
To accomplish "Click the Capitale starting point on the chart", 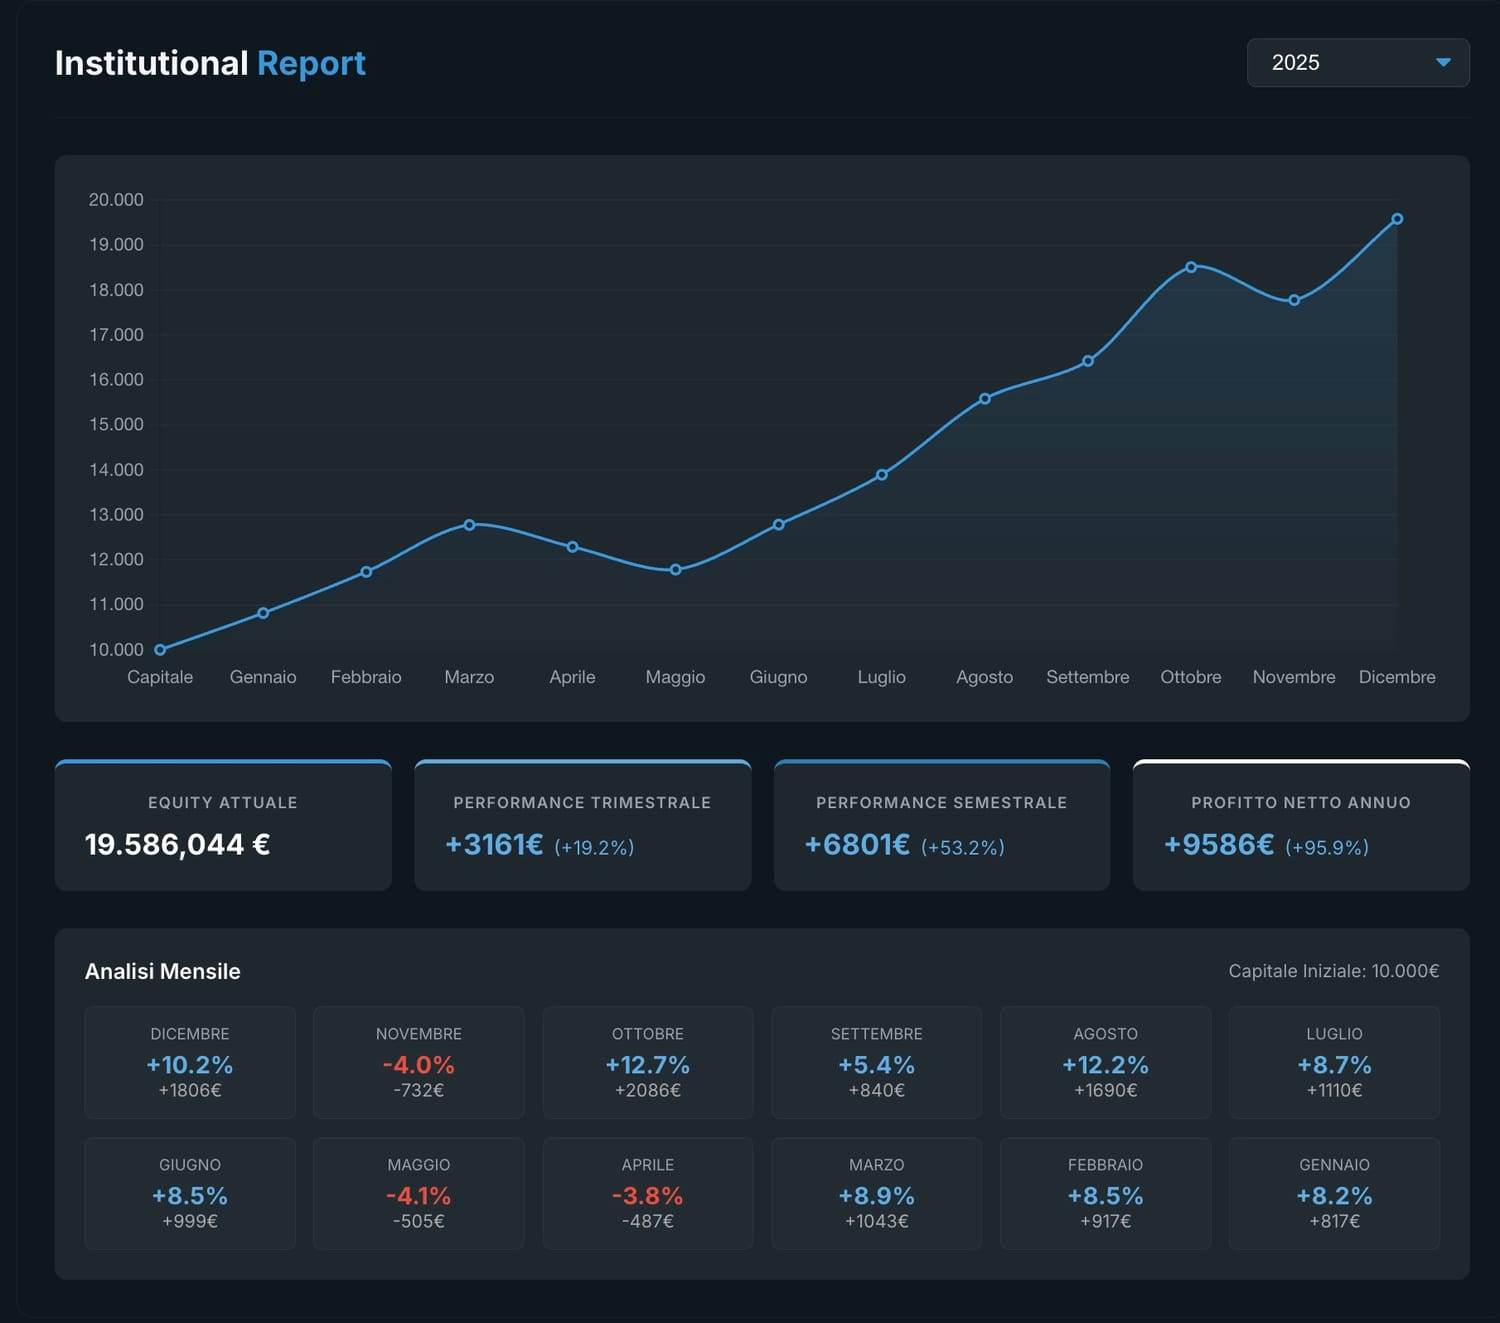I will click(160, 649).
